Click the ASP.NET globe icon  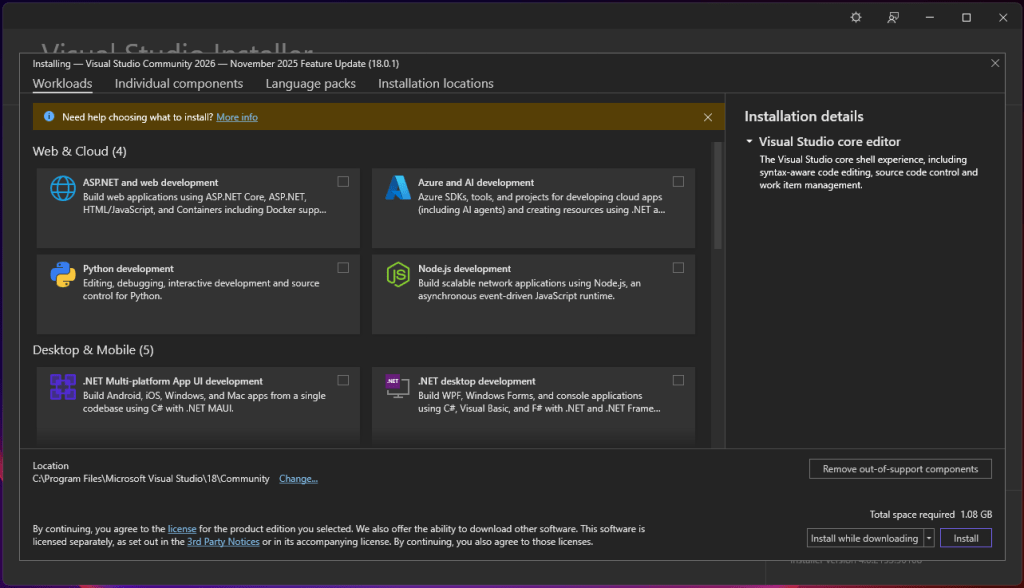(63, 189)
